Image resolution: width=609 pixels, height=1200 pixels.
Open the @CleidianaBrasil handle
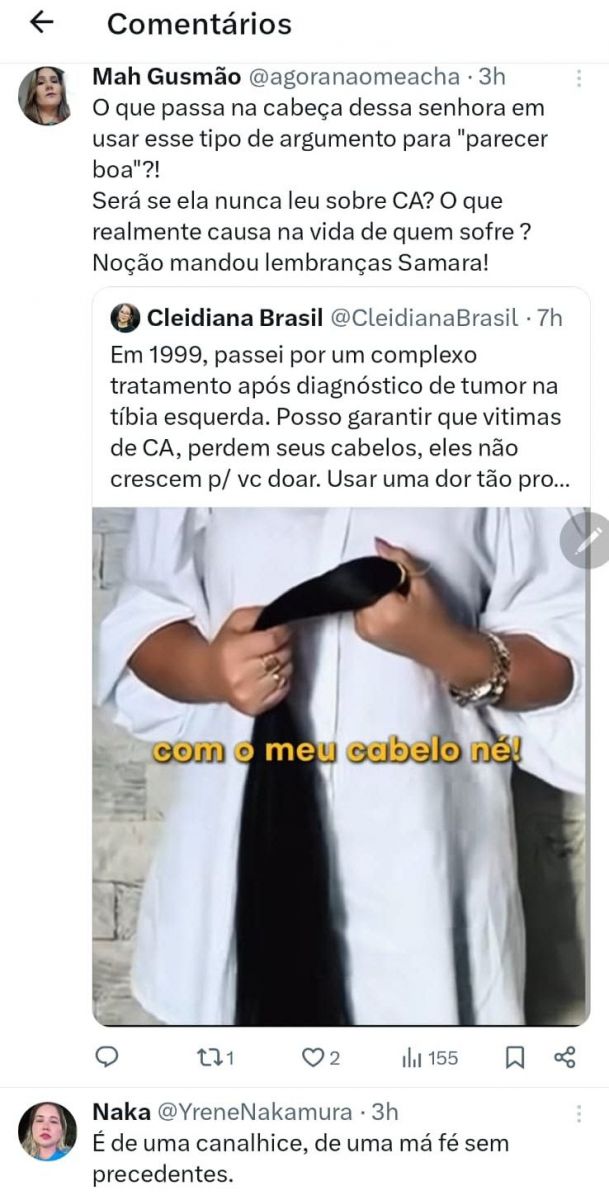424,318
